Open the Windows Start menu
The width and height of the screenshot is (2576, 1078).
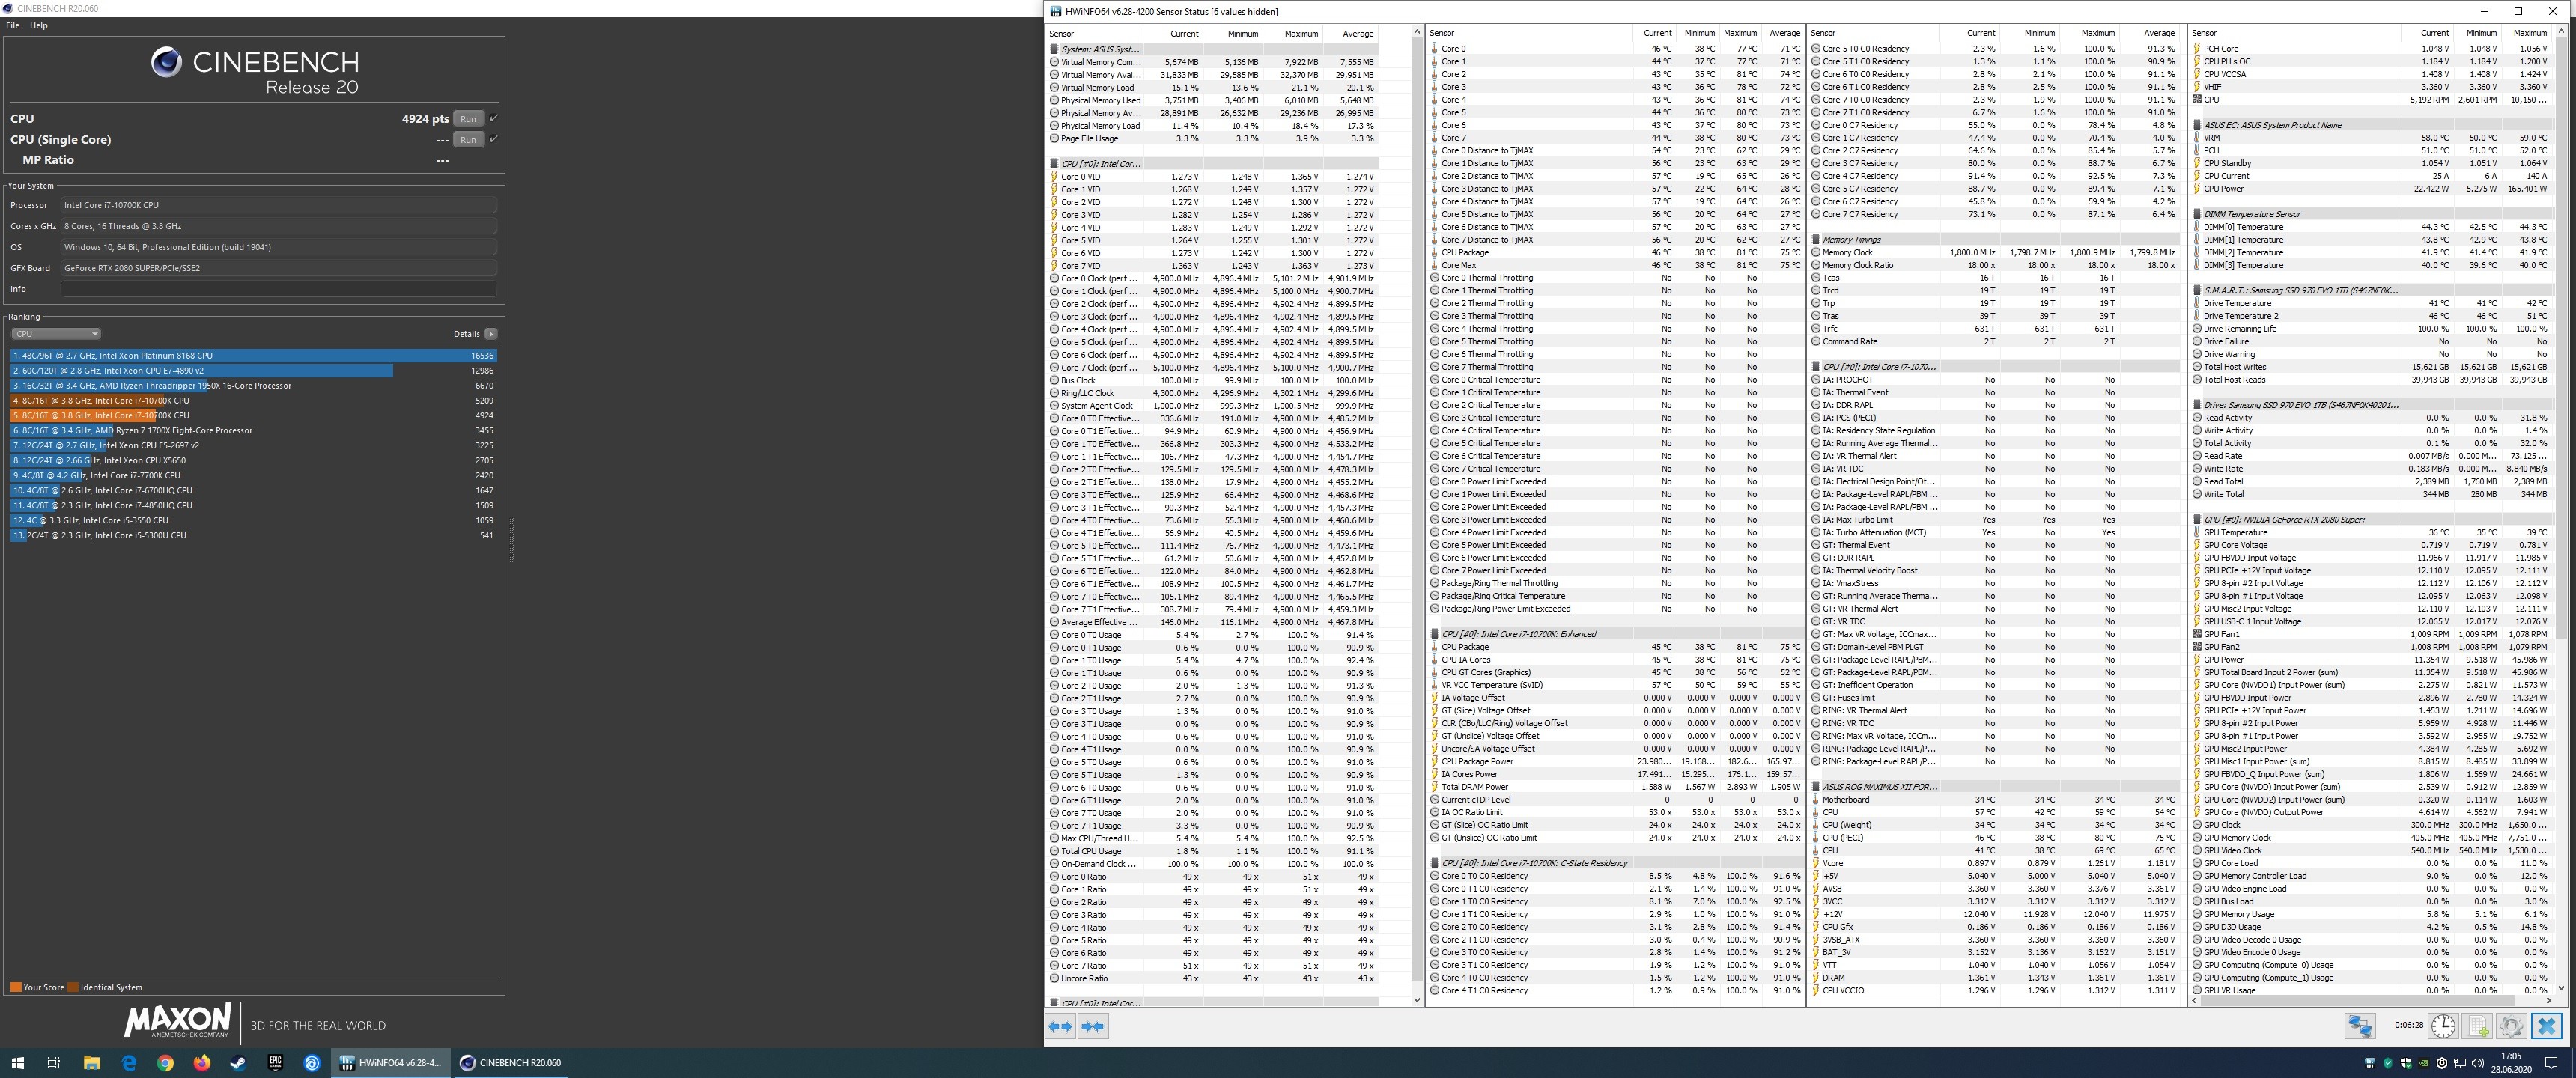[18, 1062]
